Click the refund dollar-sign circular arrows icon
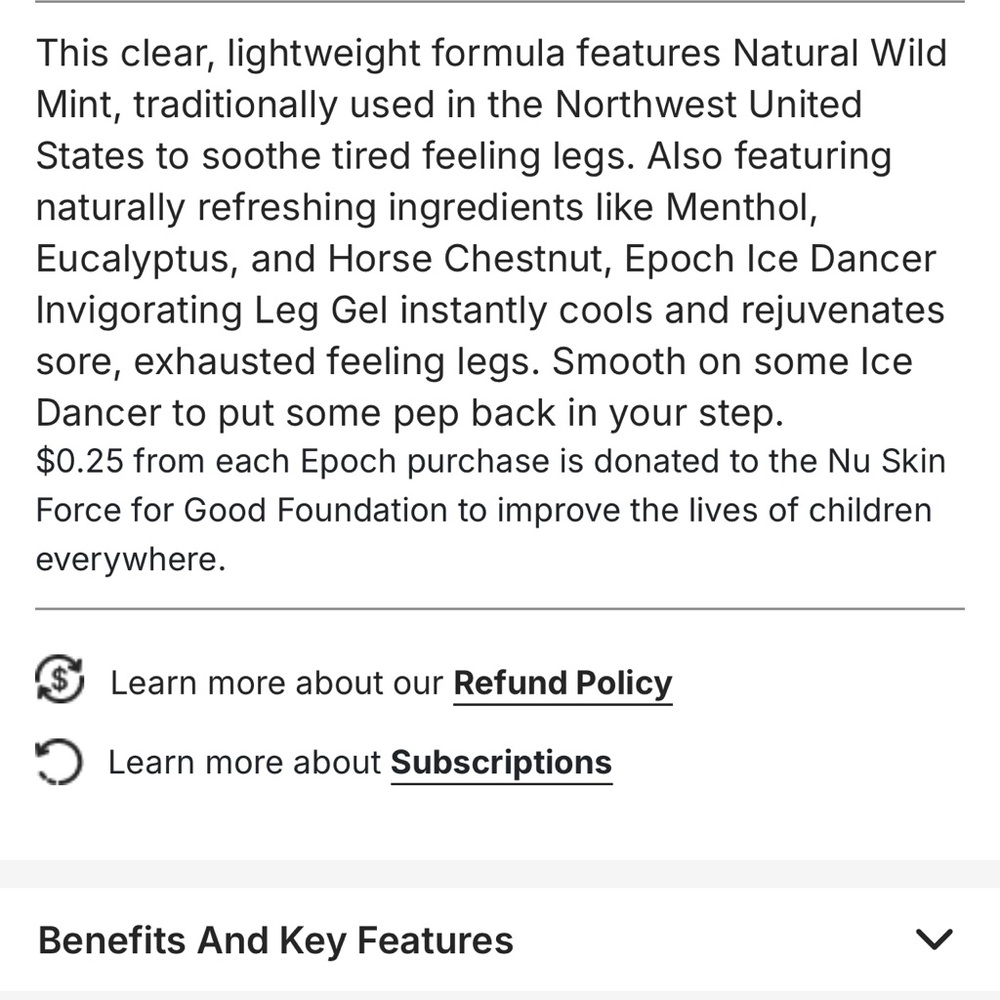This screenshot has height=1000, width=1000. point(59,679)
